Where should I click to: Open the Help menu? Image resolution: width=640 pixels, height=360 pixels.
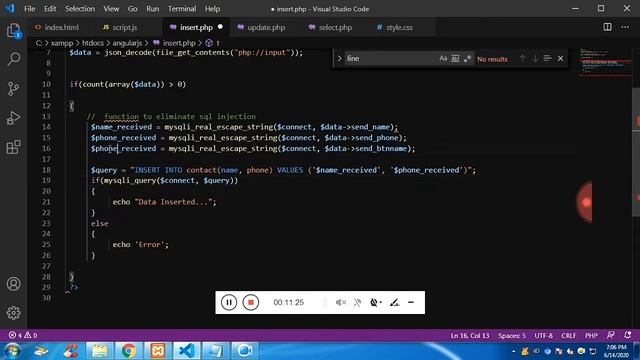click(x=212, y=9)
